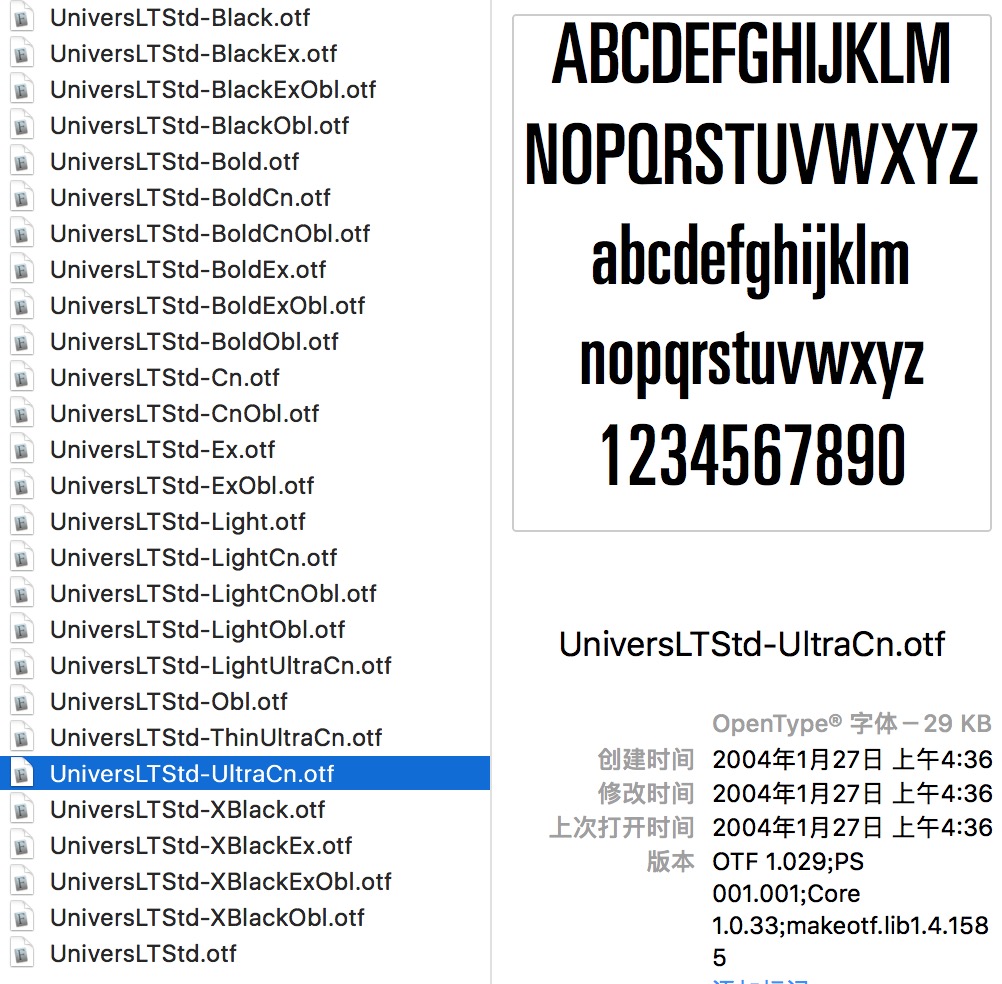The height and width of the screenshot is (984, 1002).
Task: Select UniversLTStd.otf file name
Action: (x=143, y=953)
